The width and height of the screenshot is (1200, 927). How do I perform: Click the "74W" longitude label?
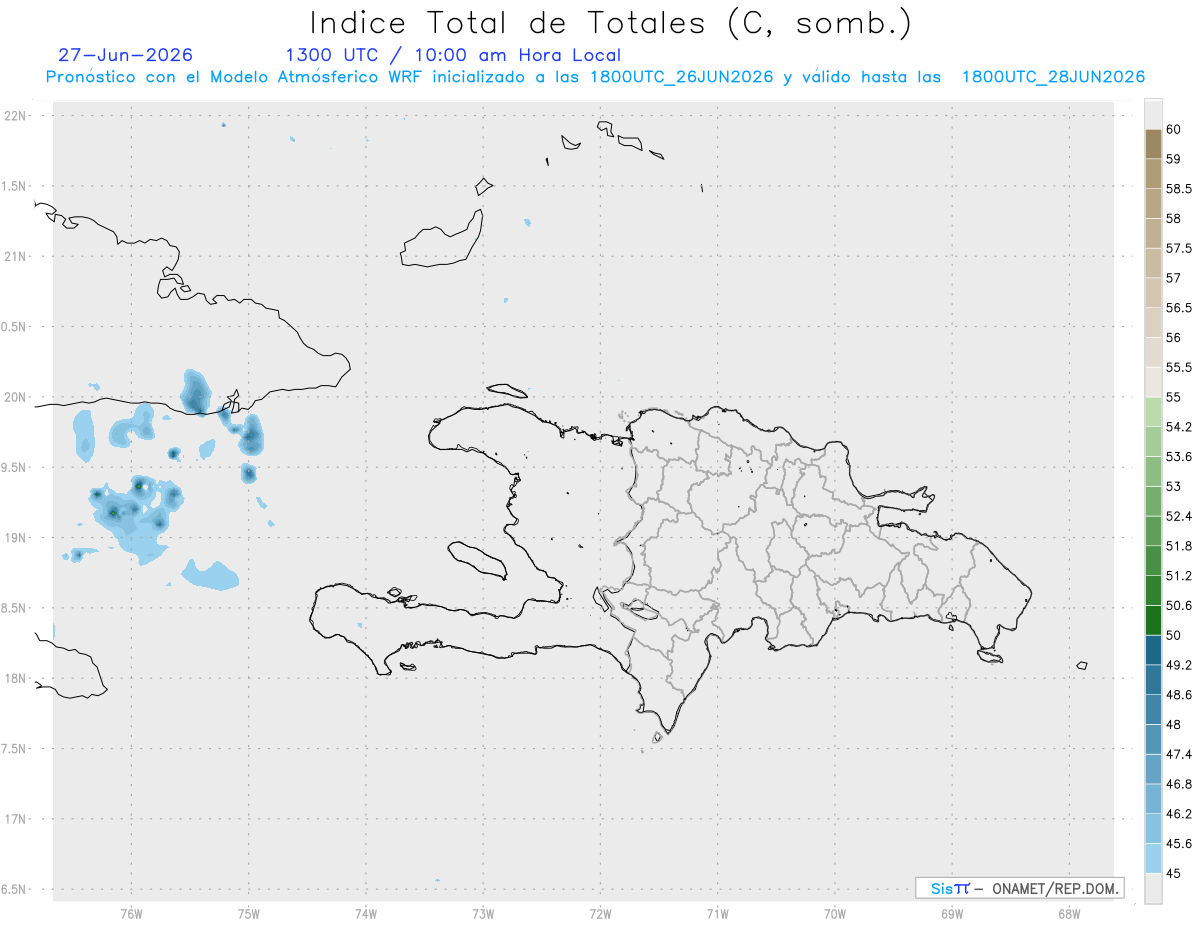[x=366, y=914]
